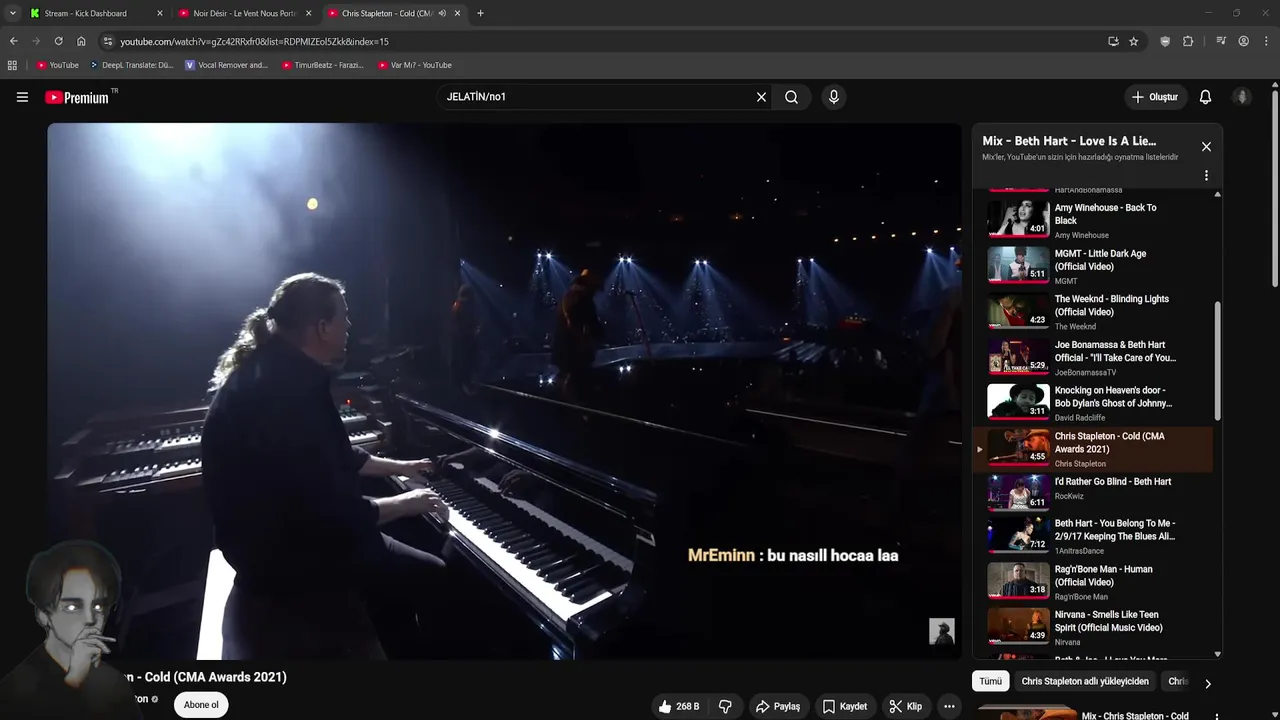
Task: Save the video with Kaydet
Action: (x=845, y=706)
